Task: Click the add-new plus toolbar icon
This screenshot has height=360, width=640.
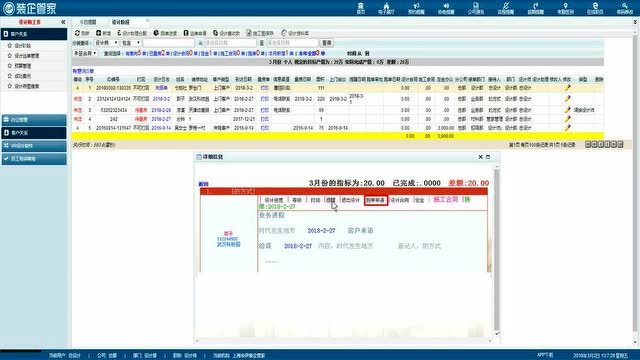Action: point(104,33)
